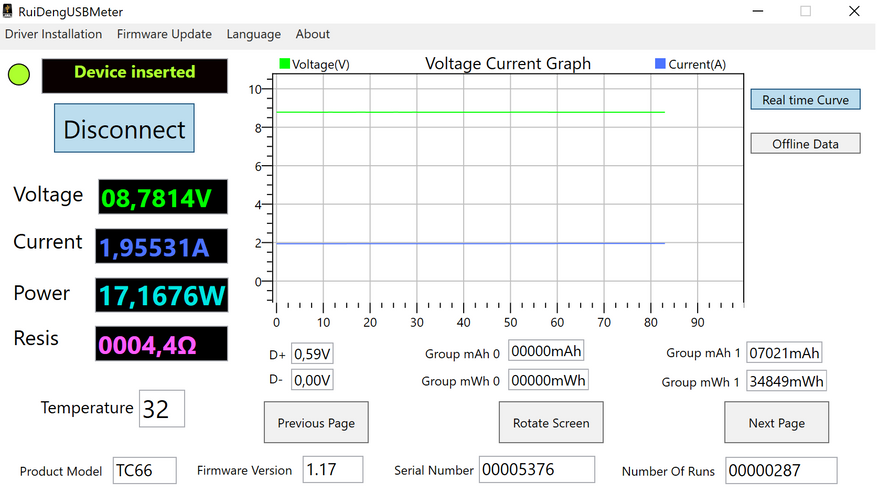Click the Rotate Screen button

click(x=551, y=423)
